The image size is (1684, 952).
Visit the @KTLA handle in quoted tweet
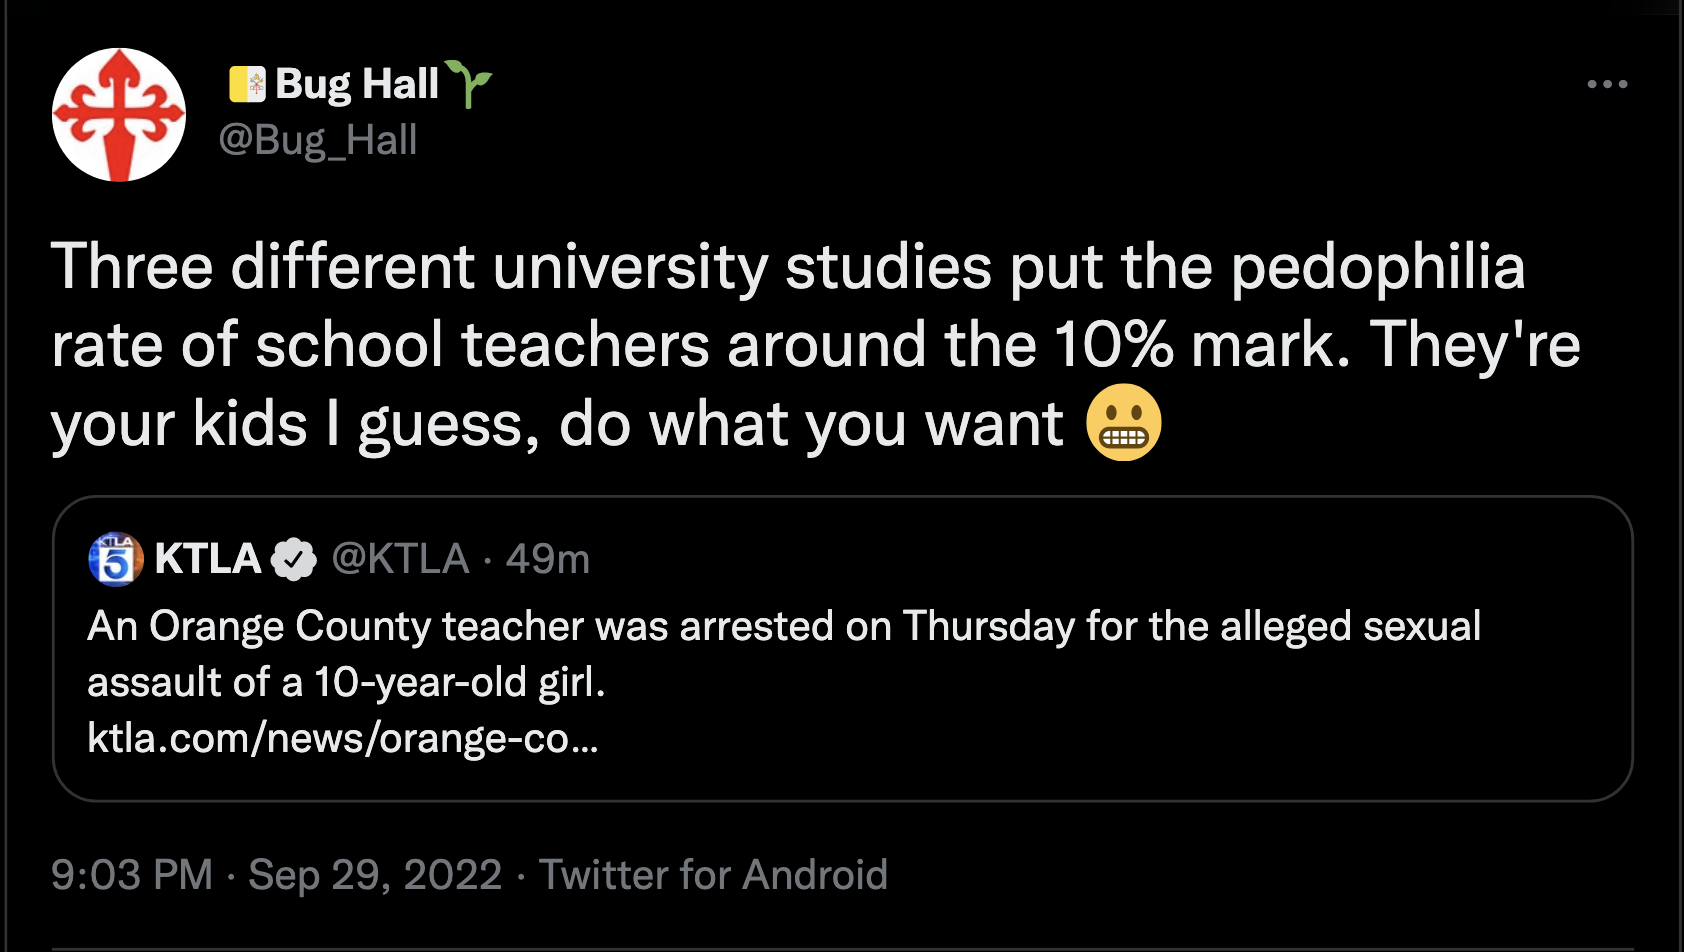tap(400, 559)
